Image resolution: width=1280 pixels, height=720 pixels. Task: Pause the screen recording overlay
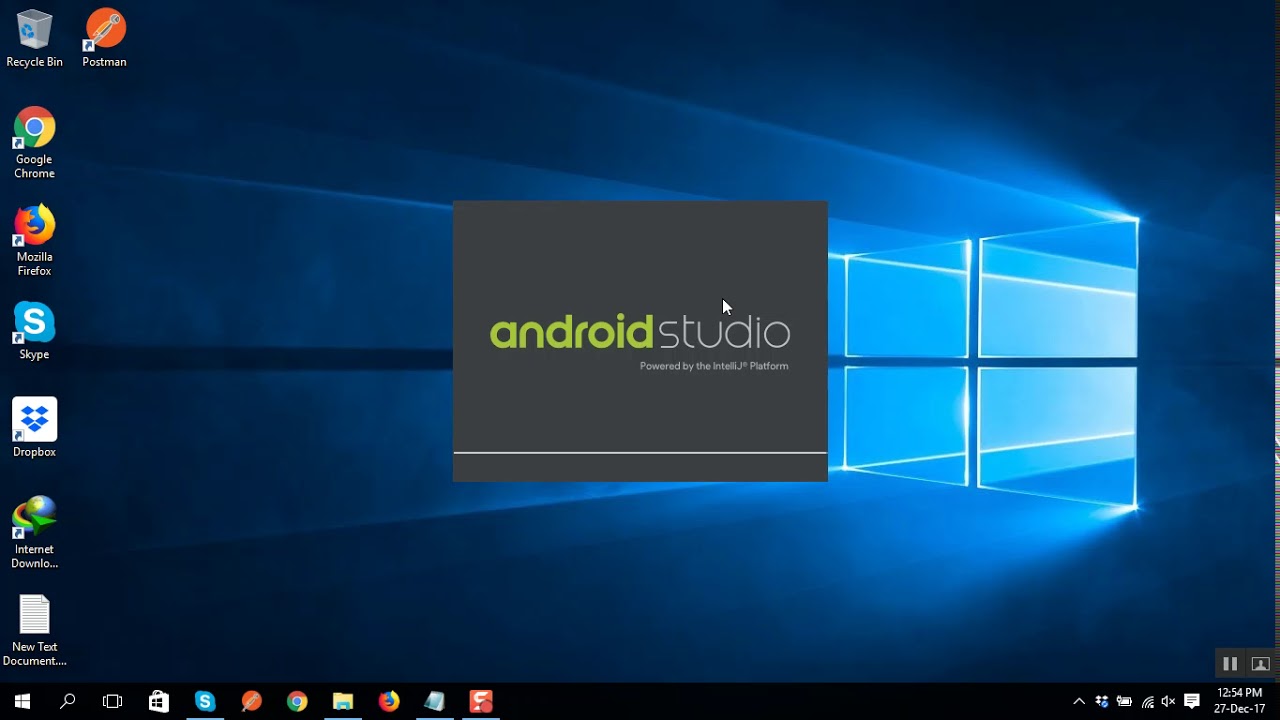pyautogui.click(x=1230, y=664)
